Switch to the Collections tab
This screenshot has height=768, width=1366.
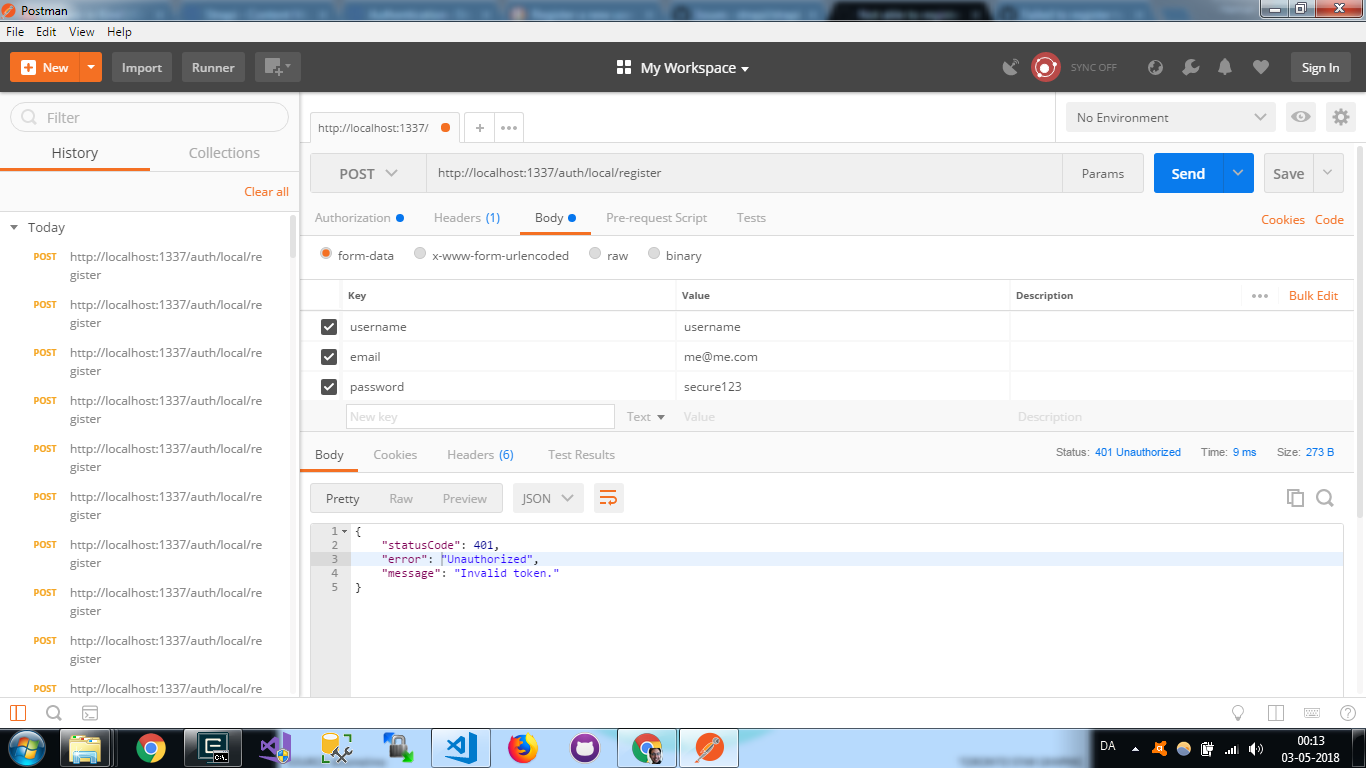point(224,153)
